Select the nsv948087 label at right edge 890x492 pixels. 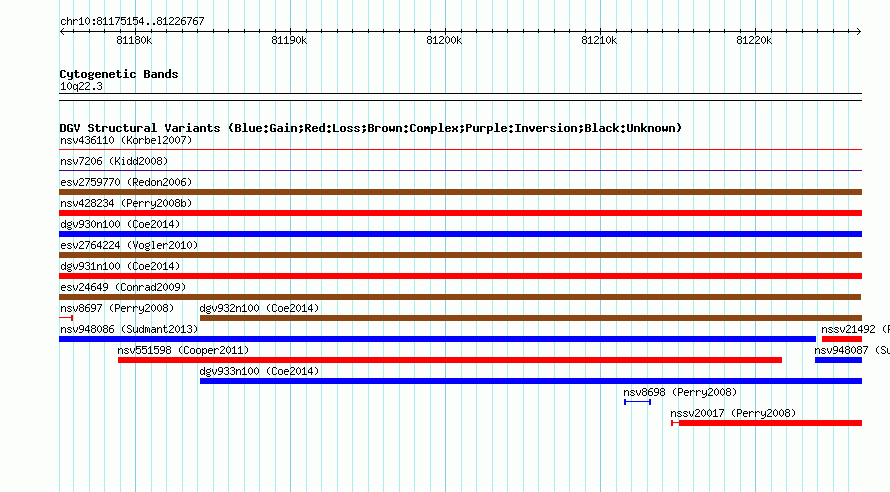[851, 350]
